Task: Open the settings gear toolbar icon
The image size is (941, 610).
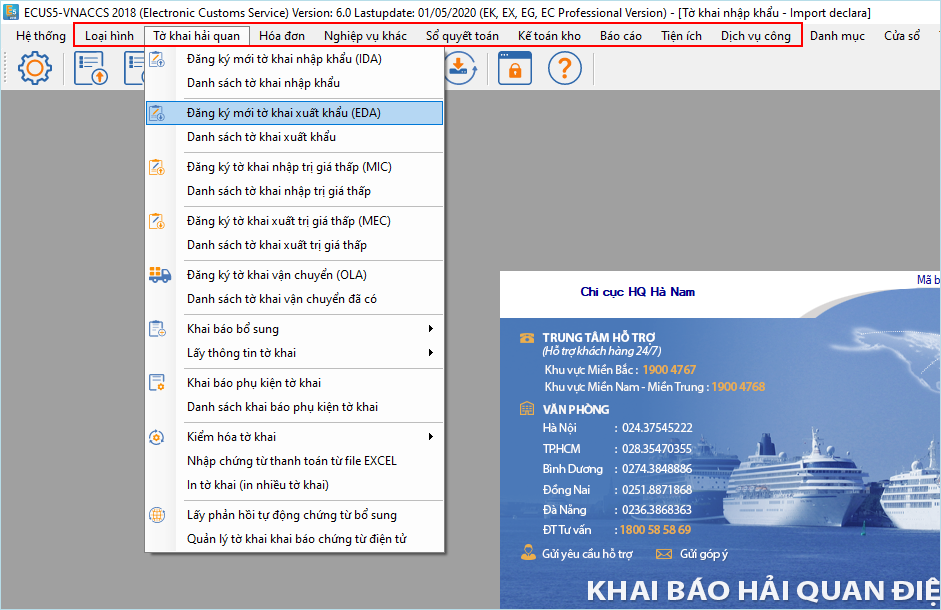Action: [35, 68]
